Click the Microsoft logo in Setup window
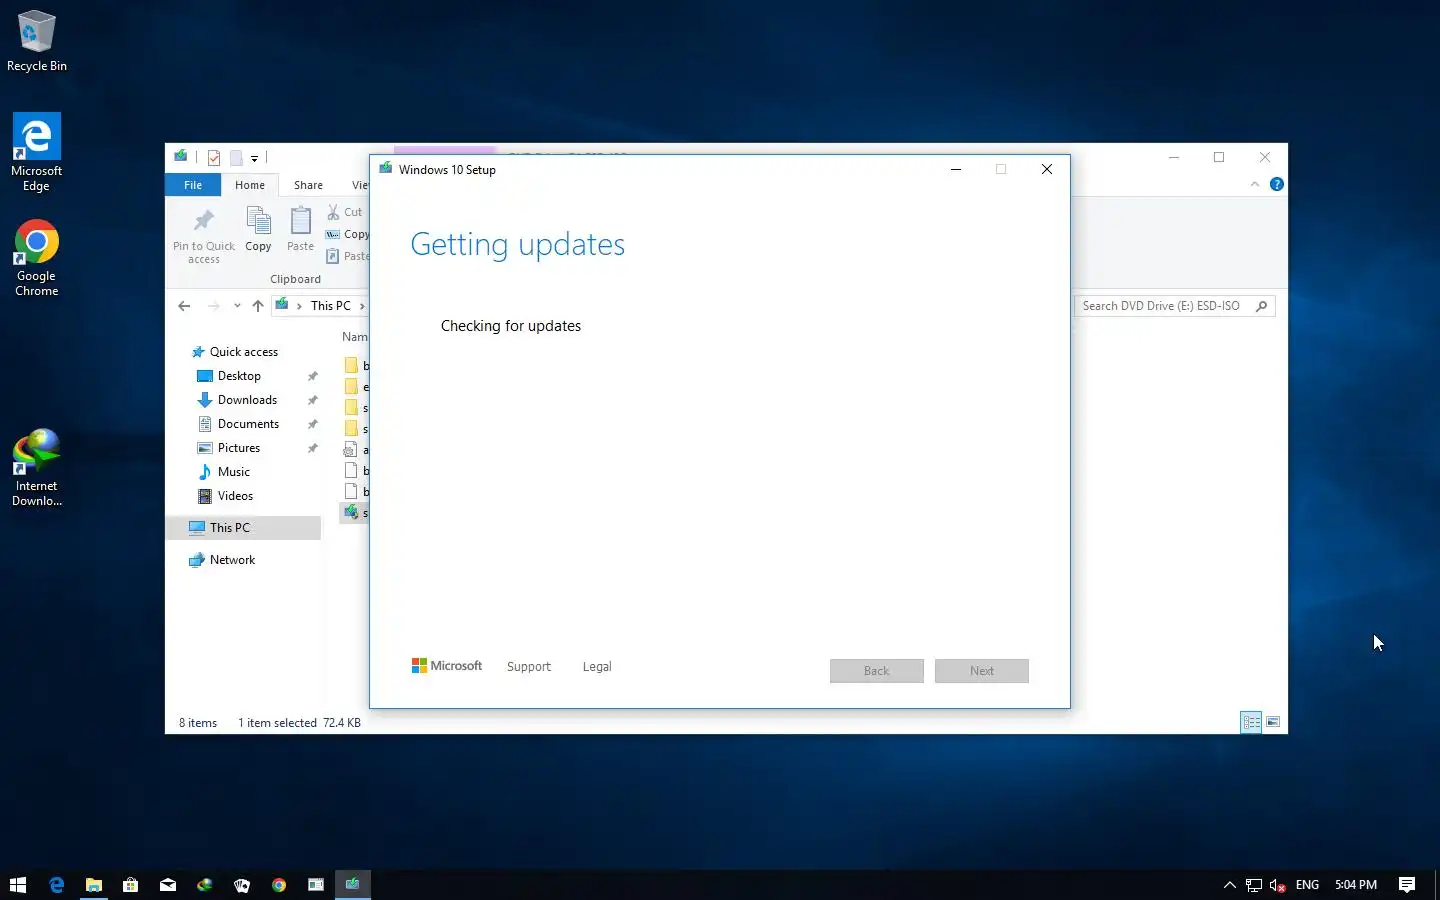This screenshot has width=1440, height=900. tap(447, 666)
